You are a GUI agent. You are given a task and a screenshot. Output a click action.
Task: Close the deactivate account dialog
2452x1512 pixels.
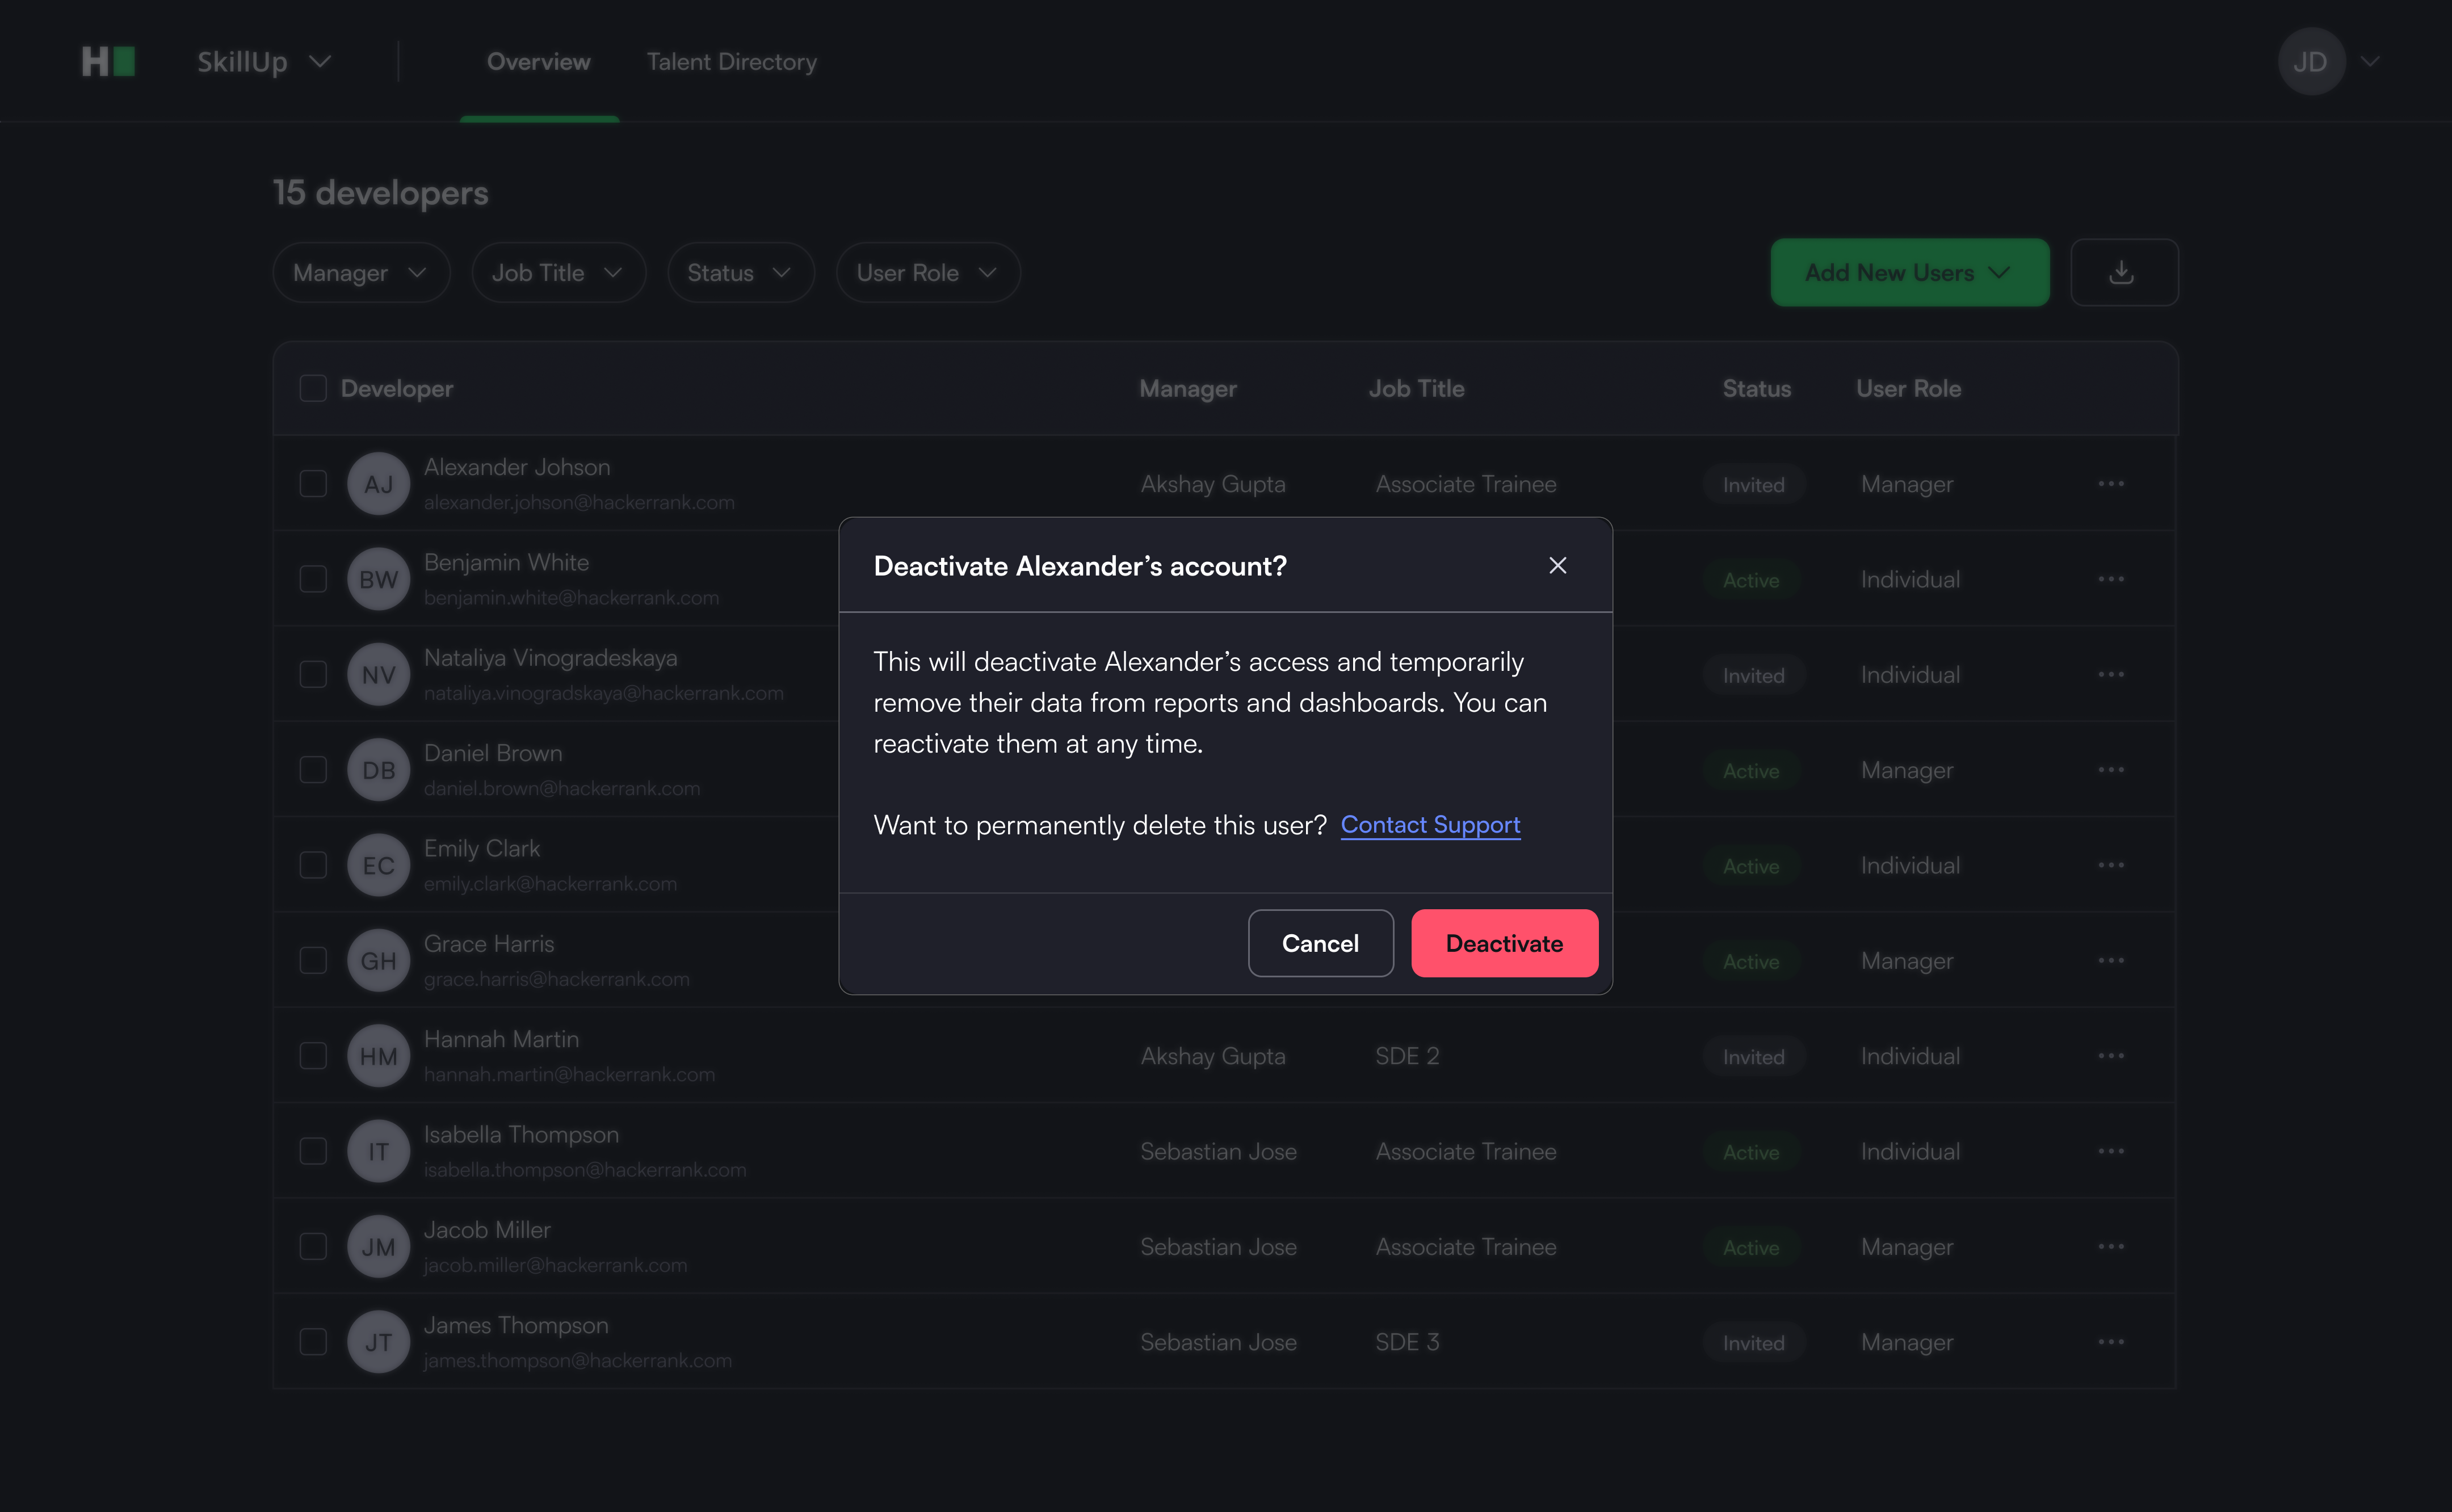click(1557, 566)
